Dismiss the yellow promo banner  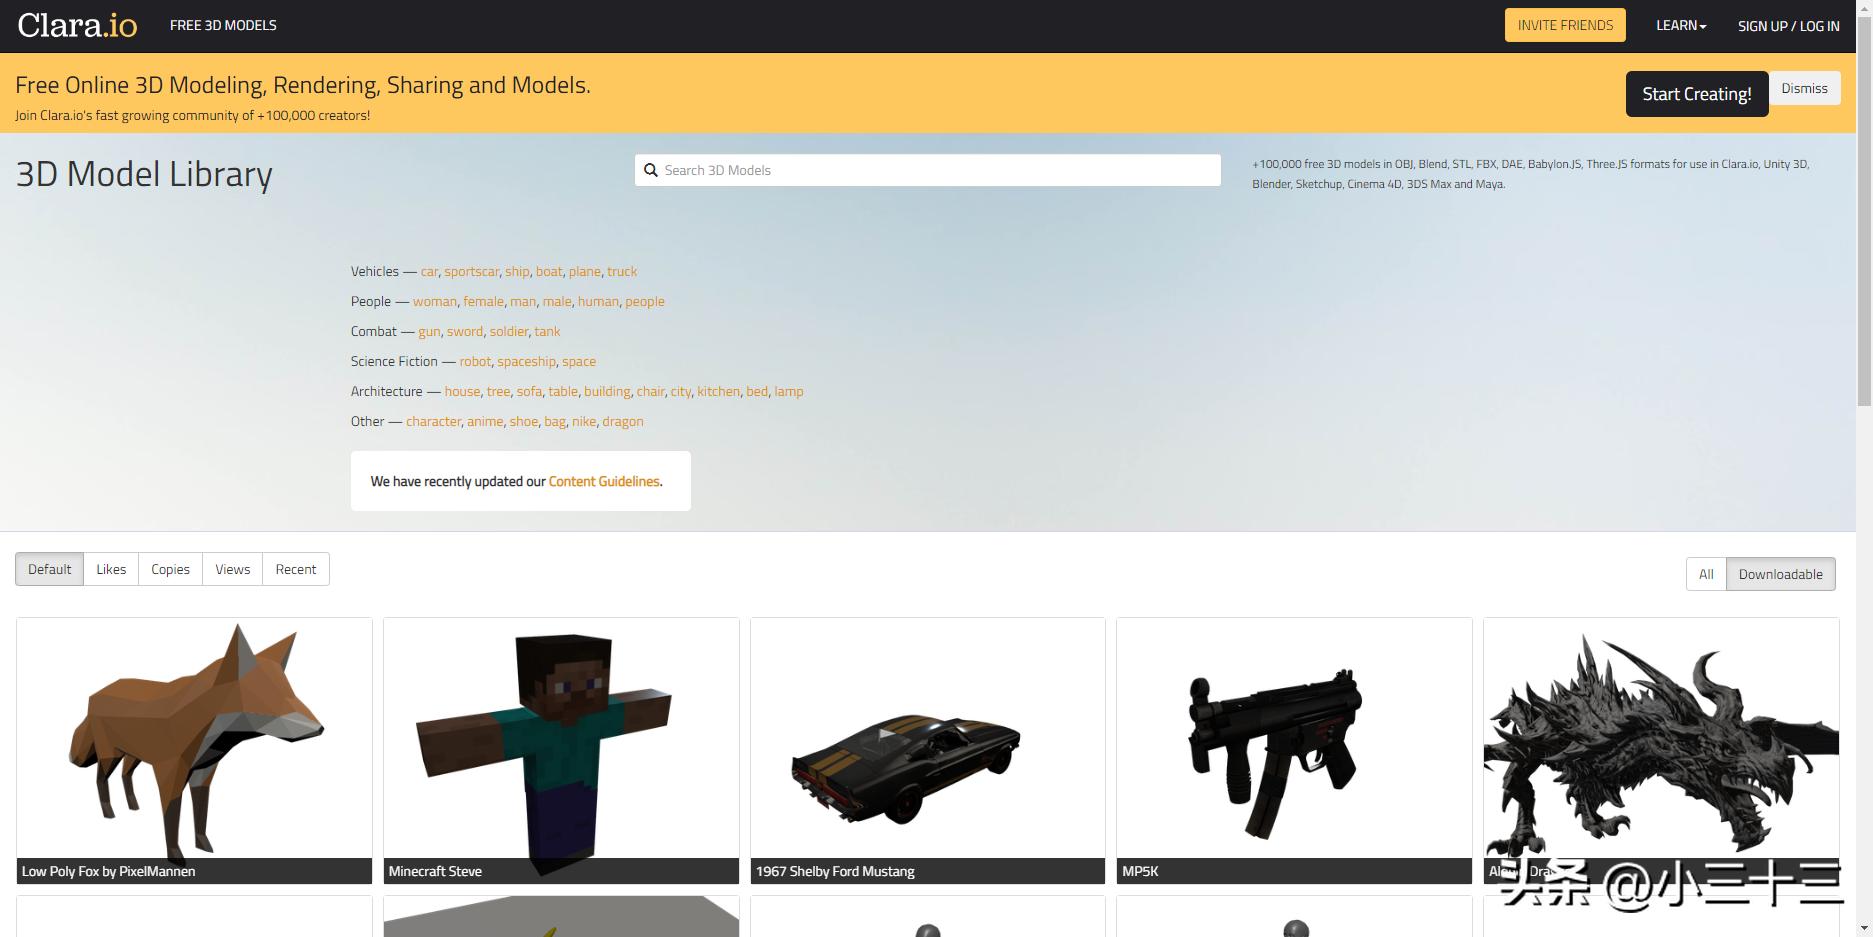[1804, 88]
